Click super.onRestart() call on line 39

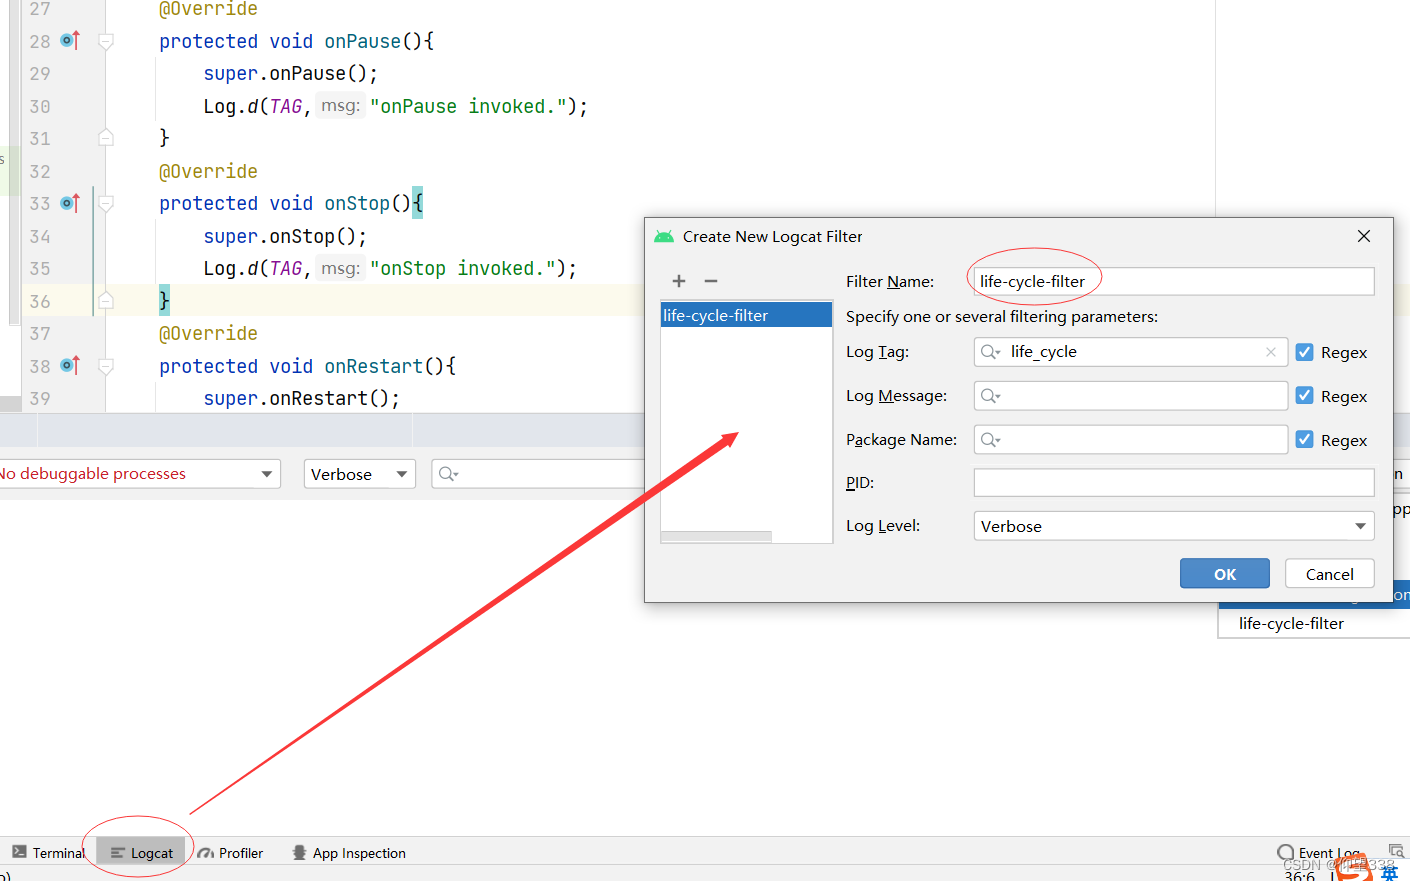[301, 398]
